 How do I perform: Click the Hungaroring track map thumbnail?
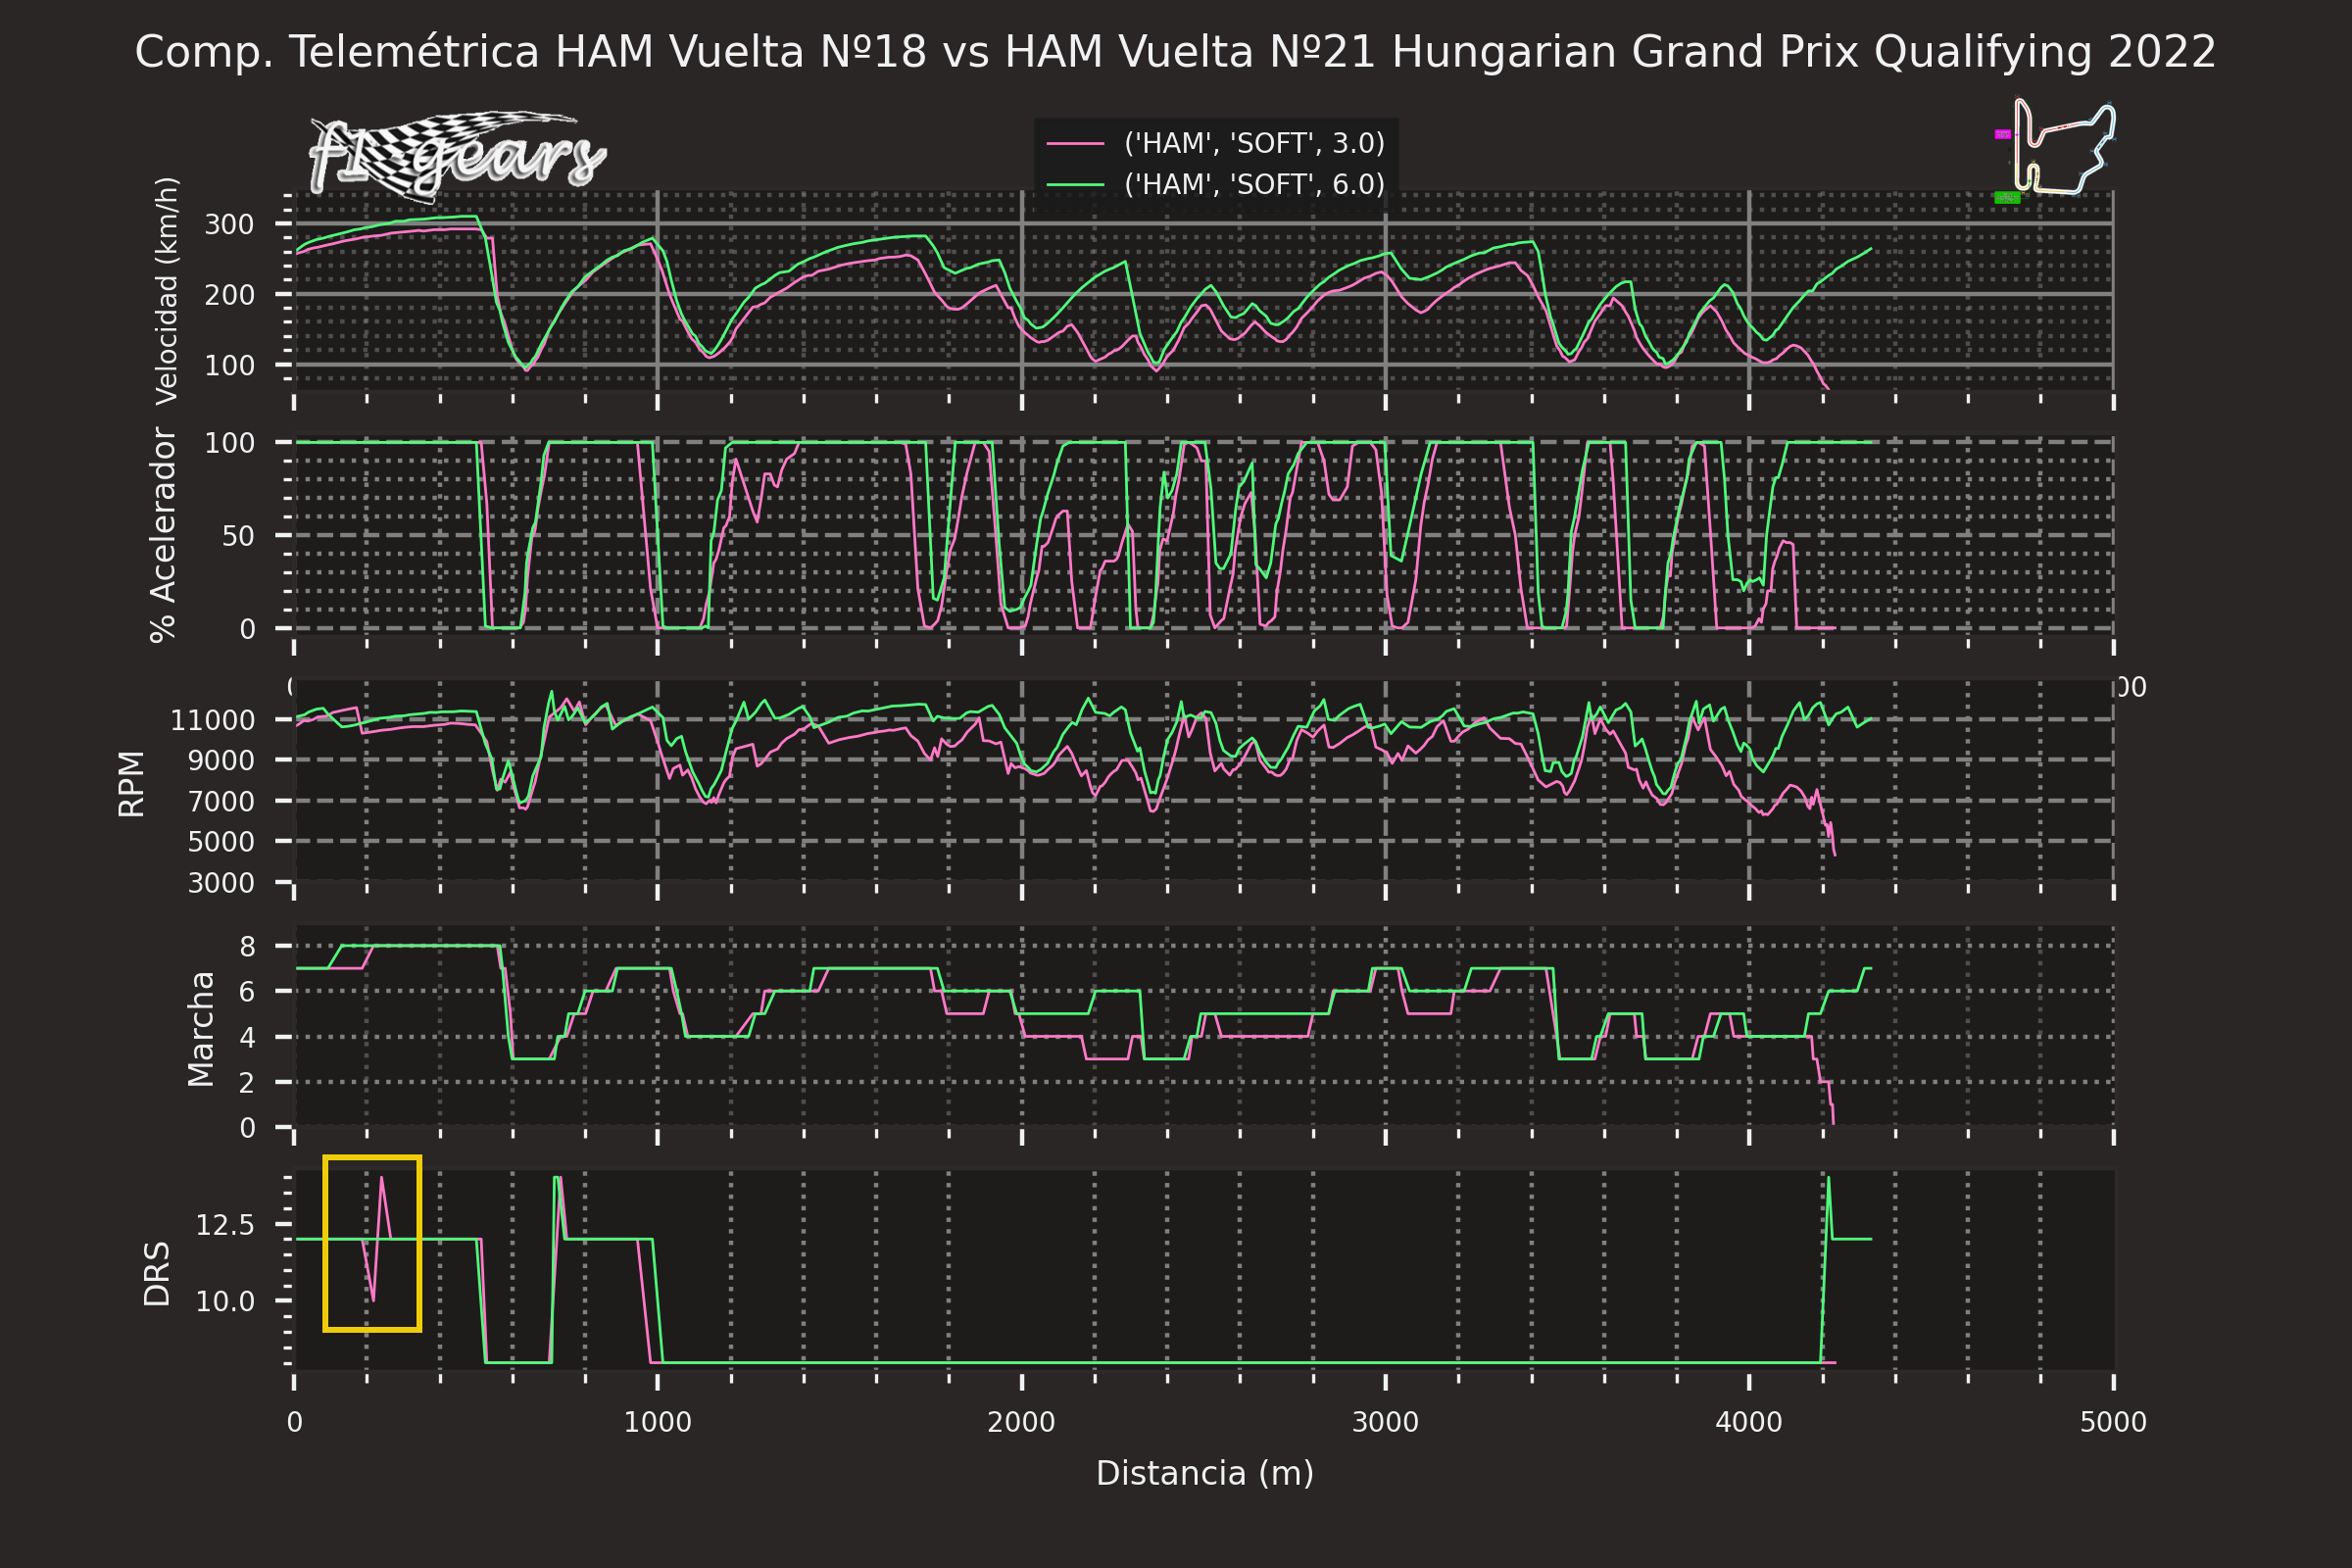tap(2064, 146)
